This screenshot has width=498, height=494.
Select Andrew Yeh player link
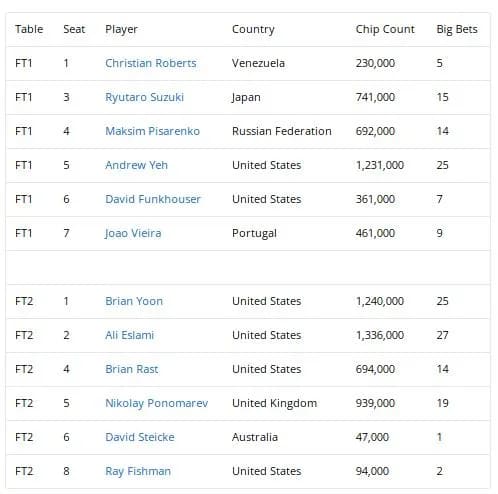[x=136, y=165]
